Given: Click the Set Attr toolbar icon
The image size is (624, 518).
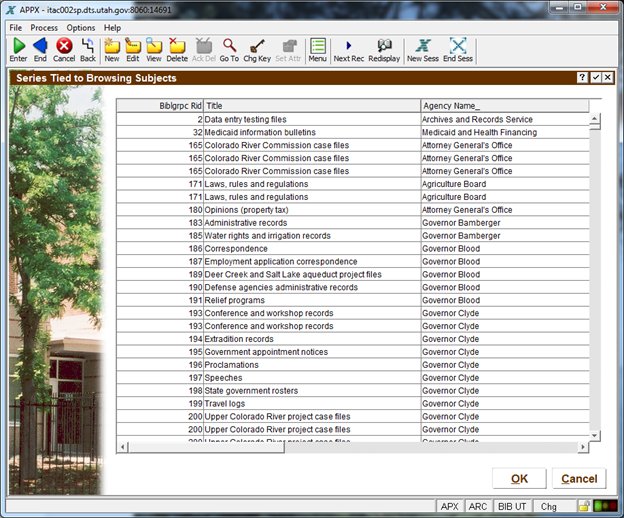Looking at the screenshot, I should click(x=289, y=46).
